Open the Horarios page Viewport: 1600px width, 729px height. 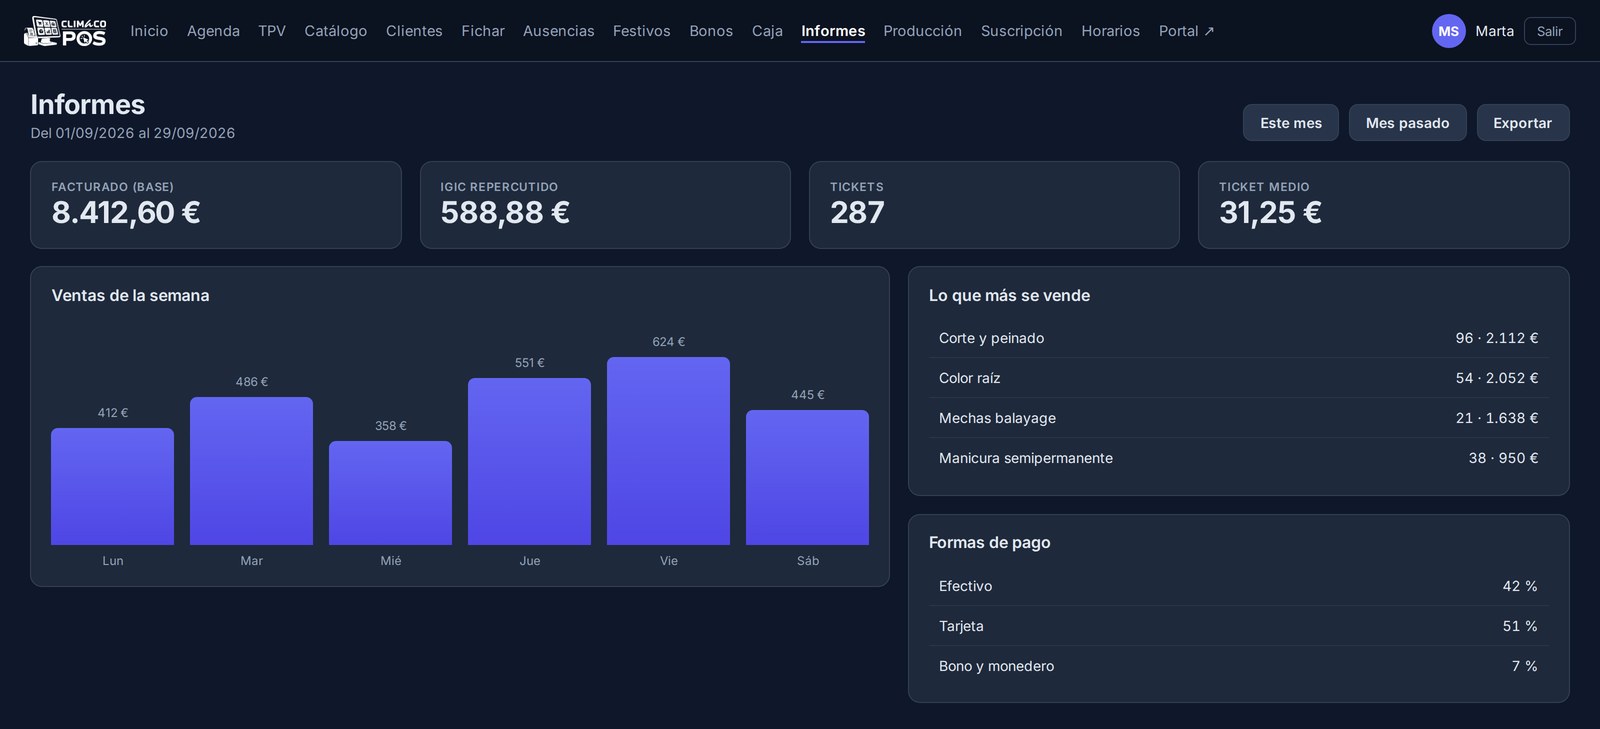(1111, 31)
